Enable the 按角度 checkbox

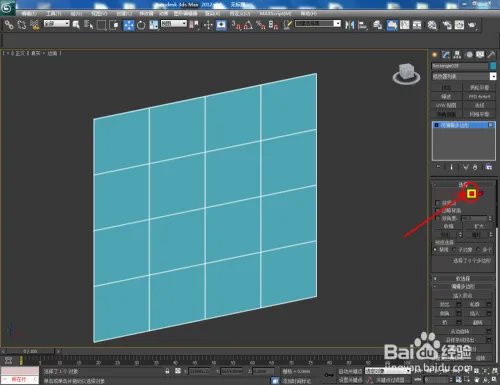pyautogui.click(x=438, y=218)
